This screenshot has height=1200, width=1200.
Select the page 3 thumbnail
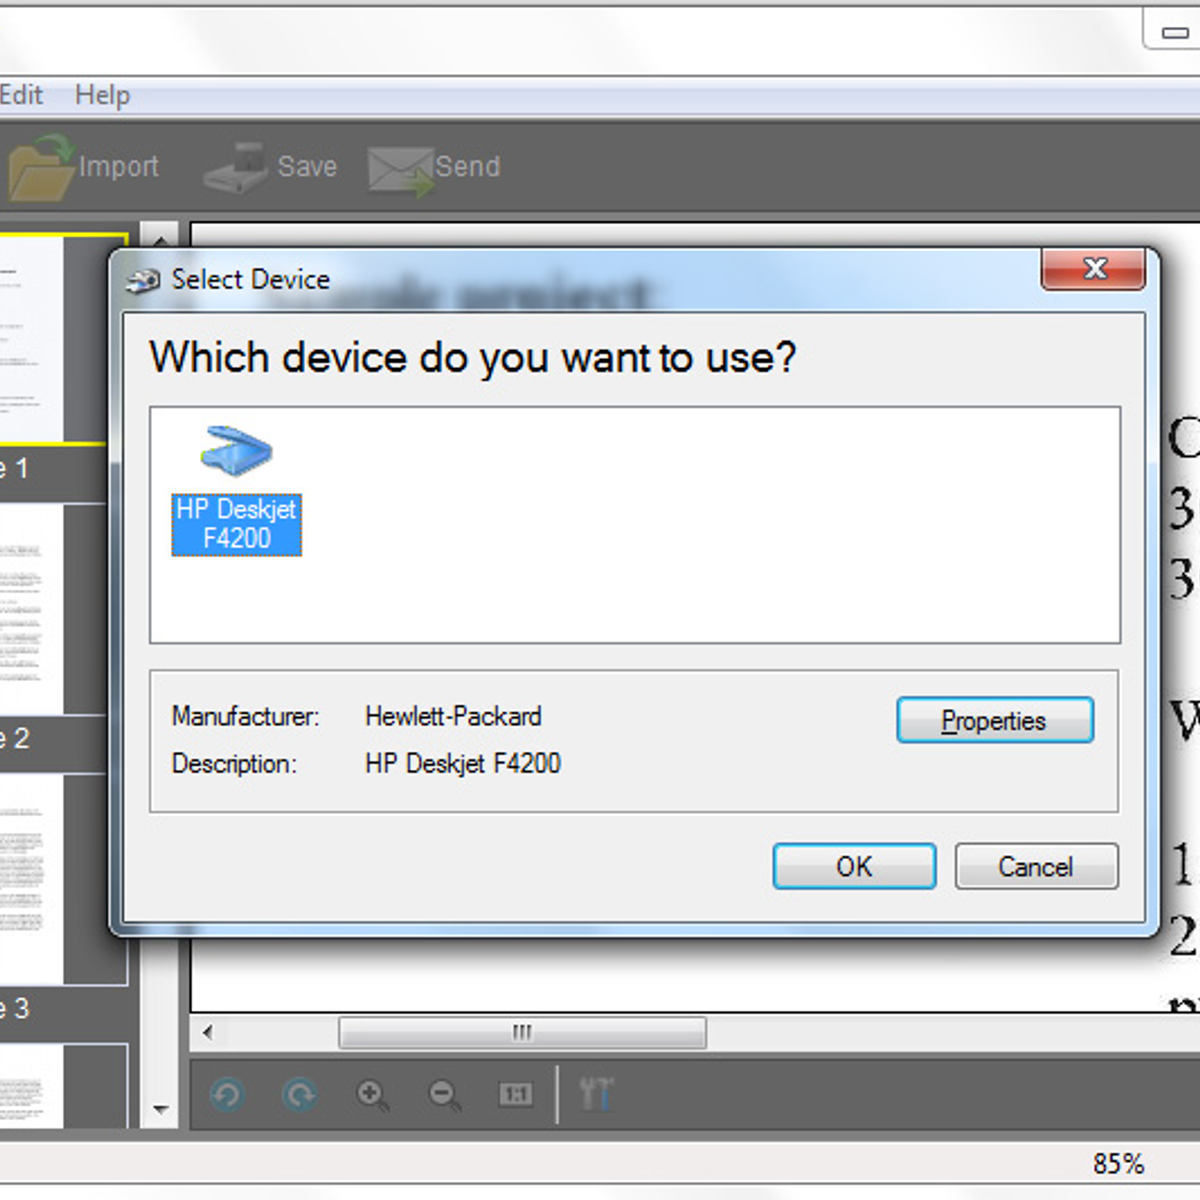[x=32, y=880]
